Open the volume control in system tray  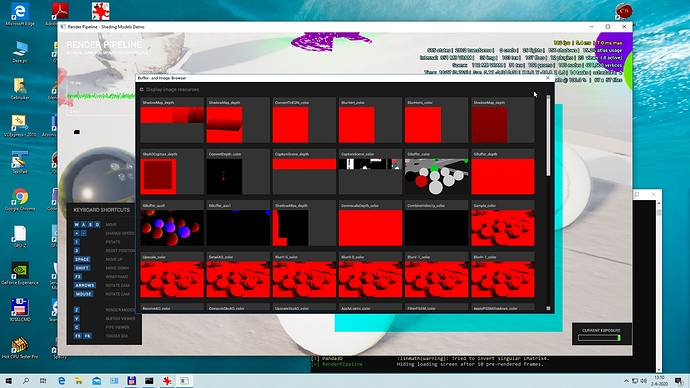(x=643, y=381)
